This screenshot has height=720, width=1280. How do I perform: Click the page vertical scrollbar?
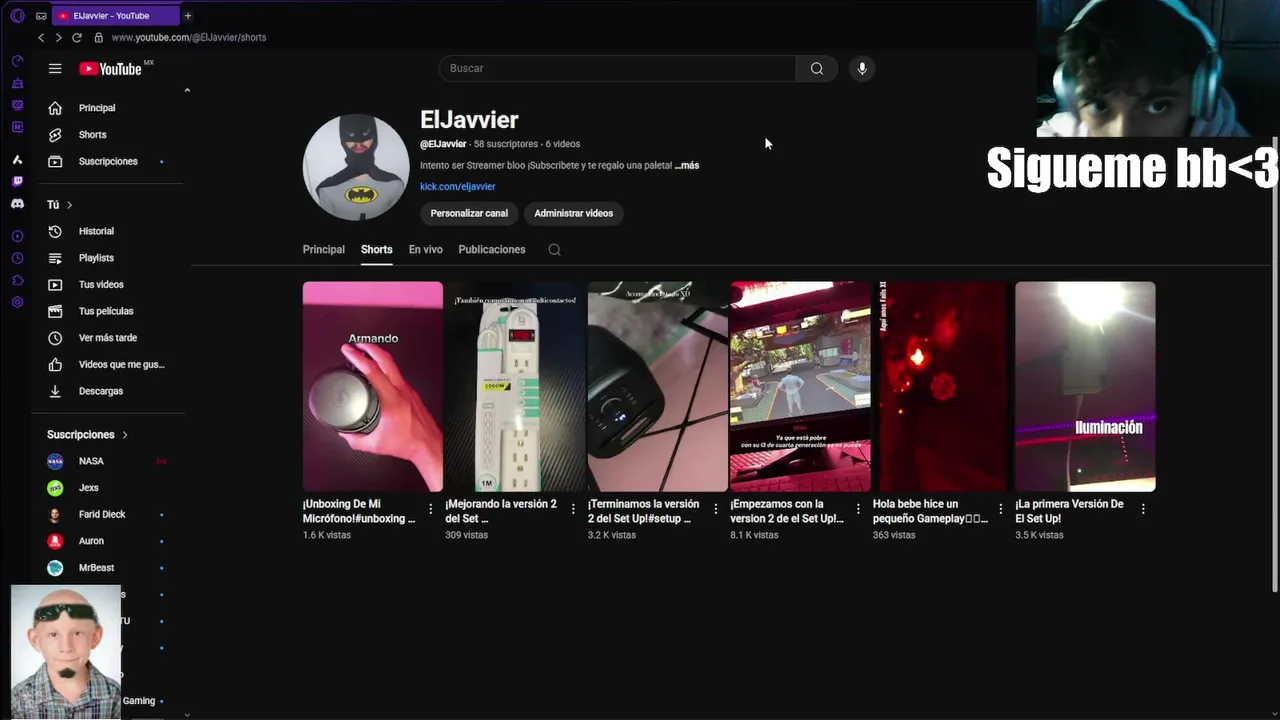(x=1274, y=365)
